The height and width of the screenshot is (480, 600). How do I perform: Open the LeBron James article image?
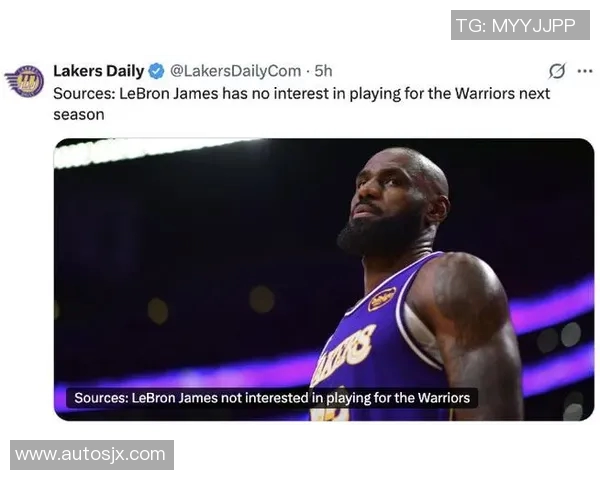click(324, 279)
